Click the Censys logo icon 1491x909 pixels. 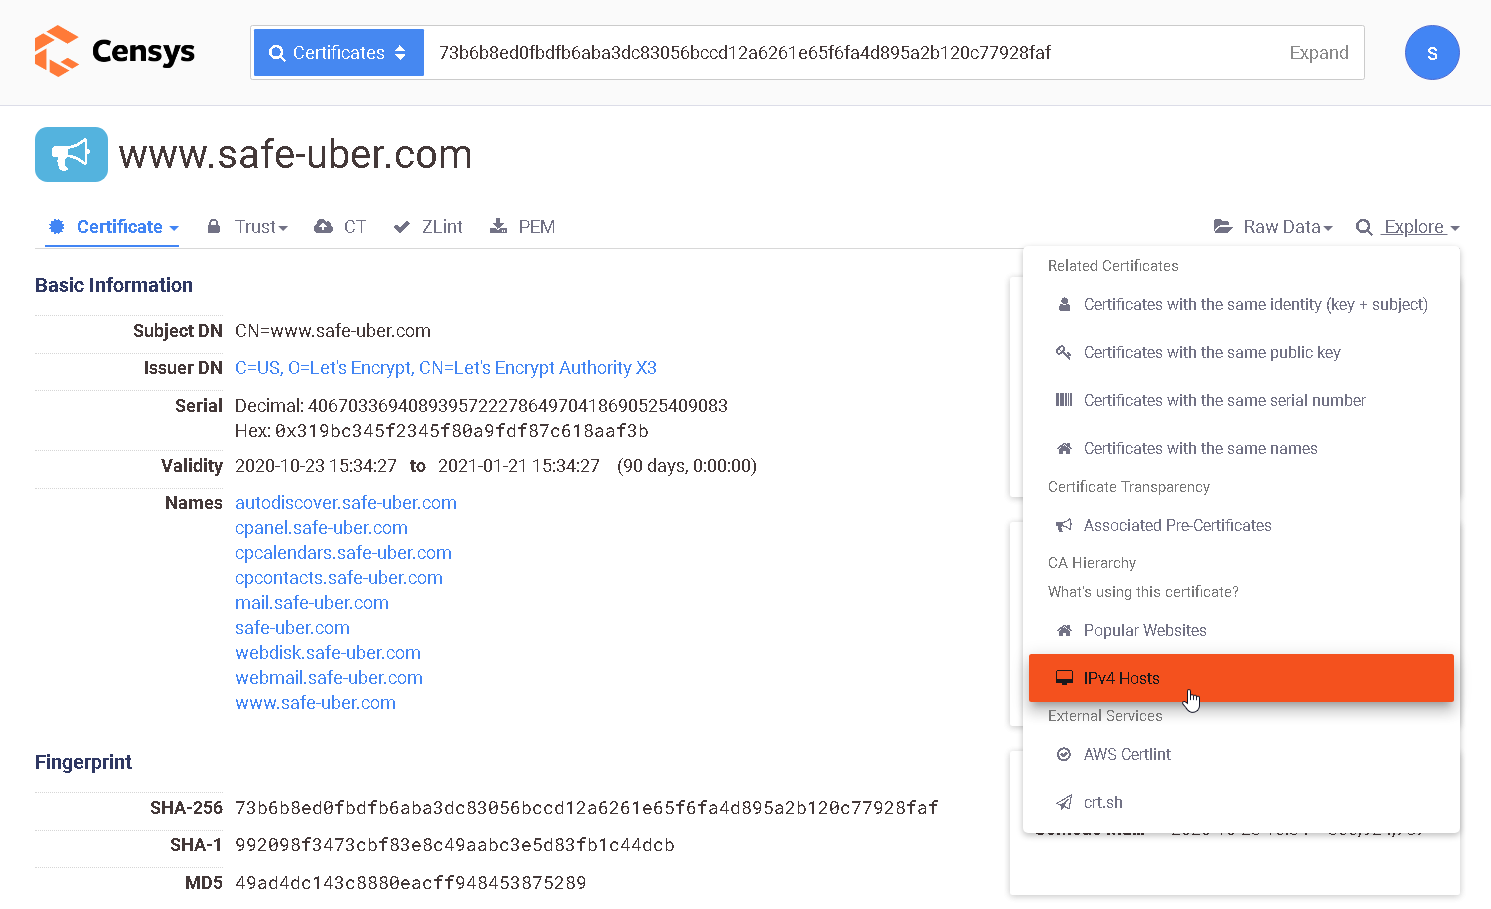[57, 51]
